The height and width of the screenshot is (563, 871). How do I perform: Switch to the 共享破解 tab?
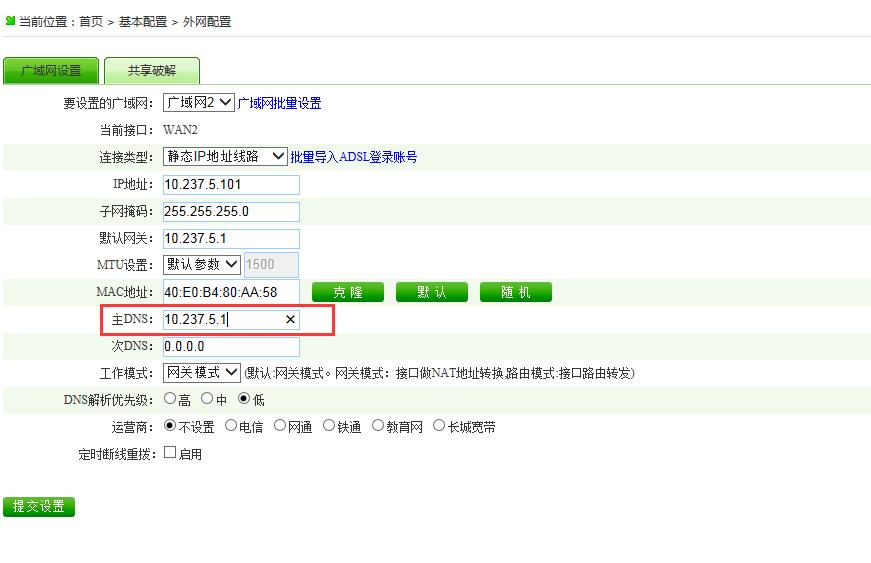152,71
